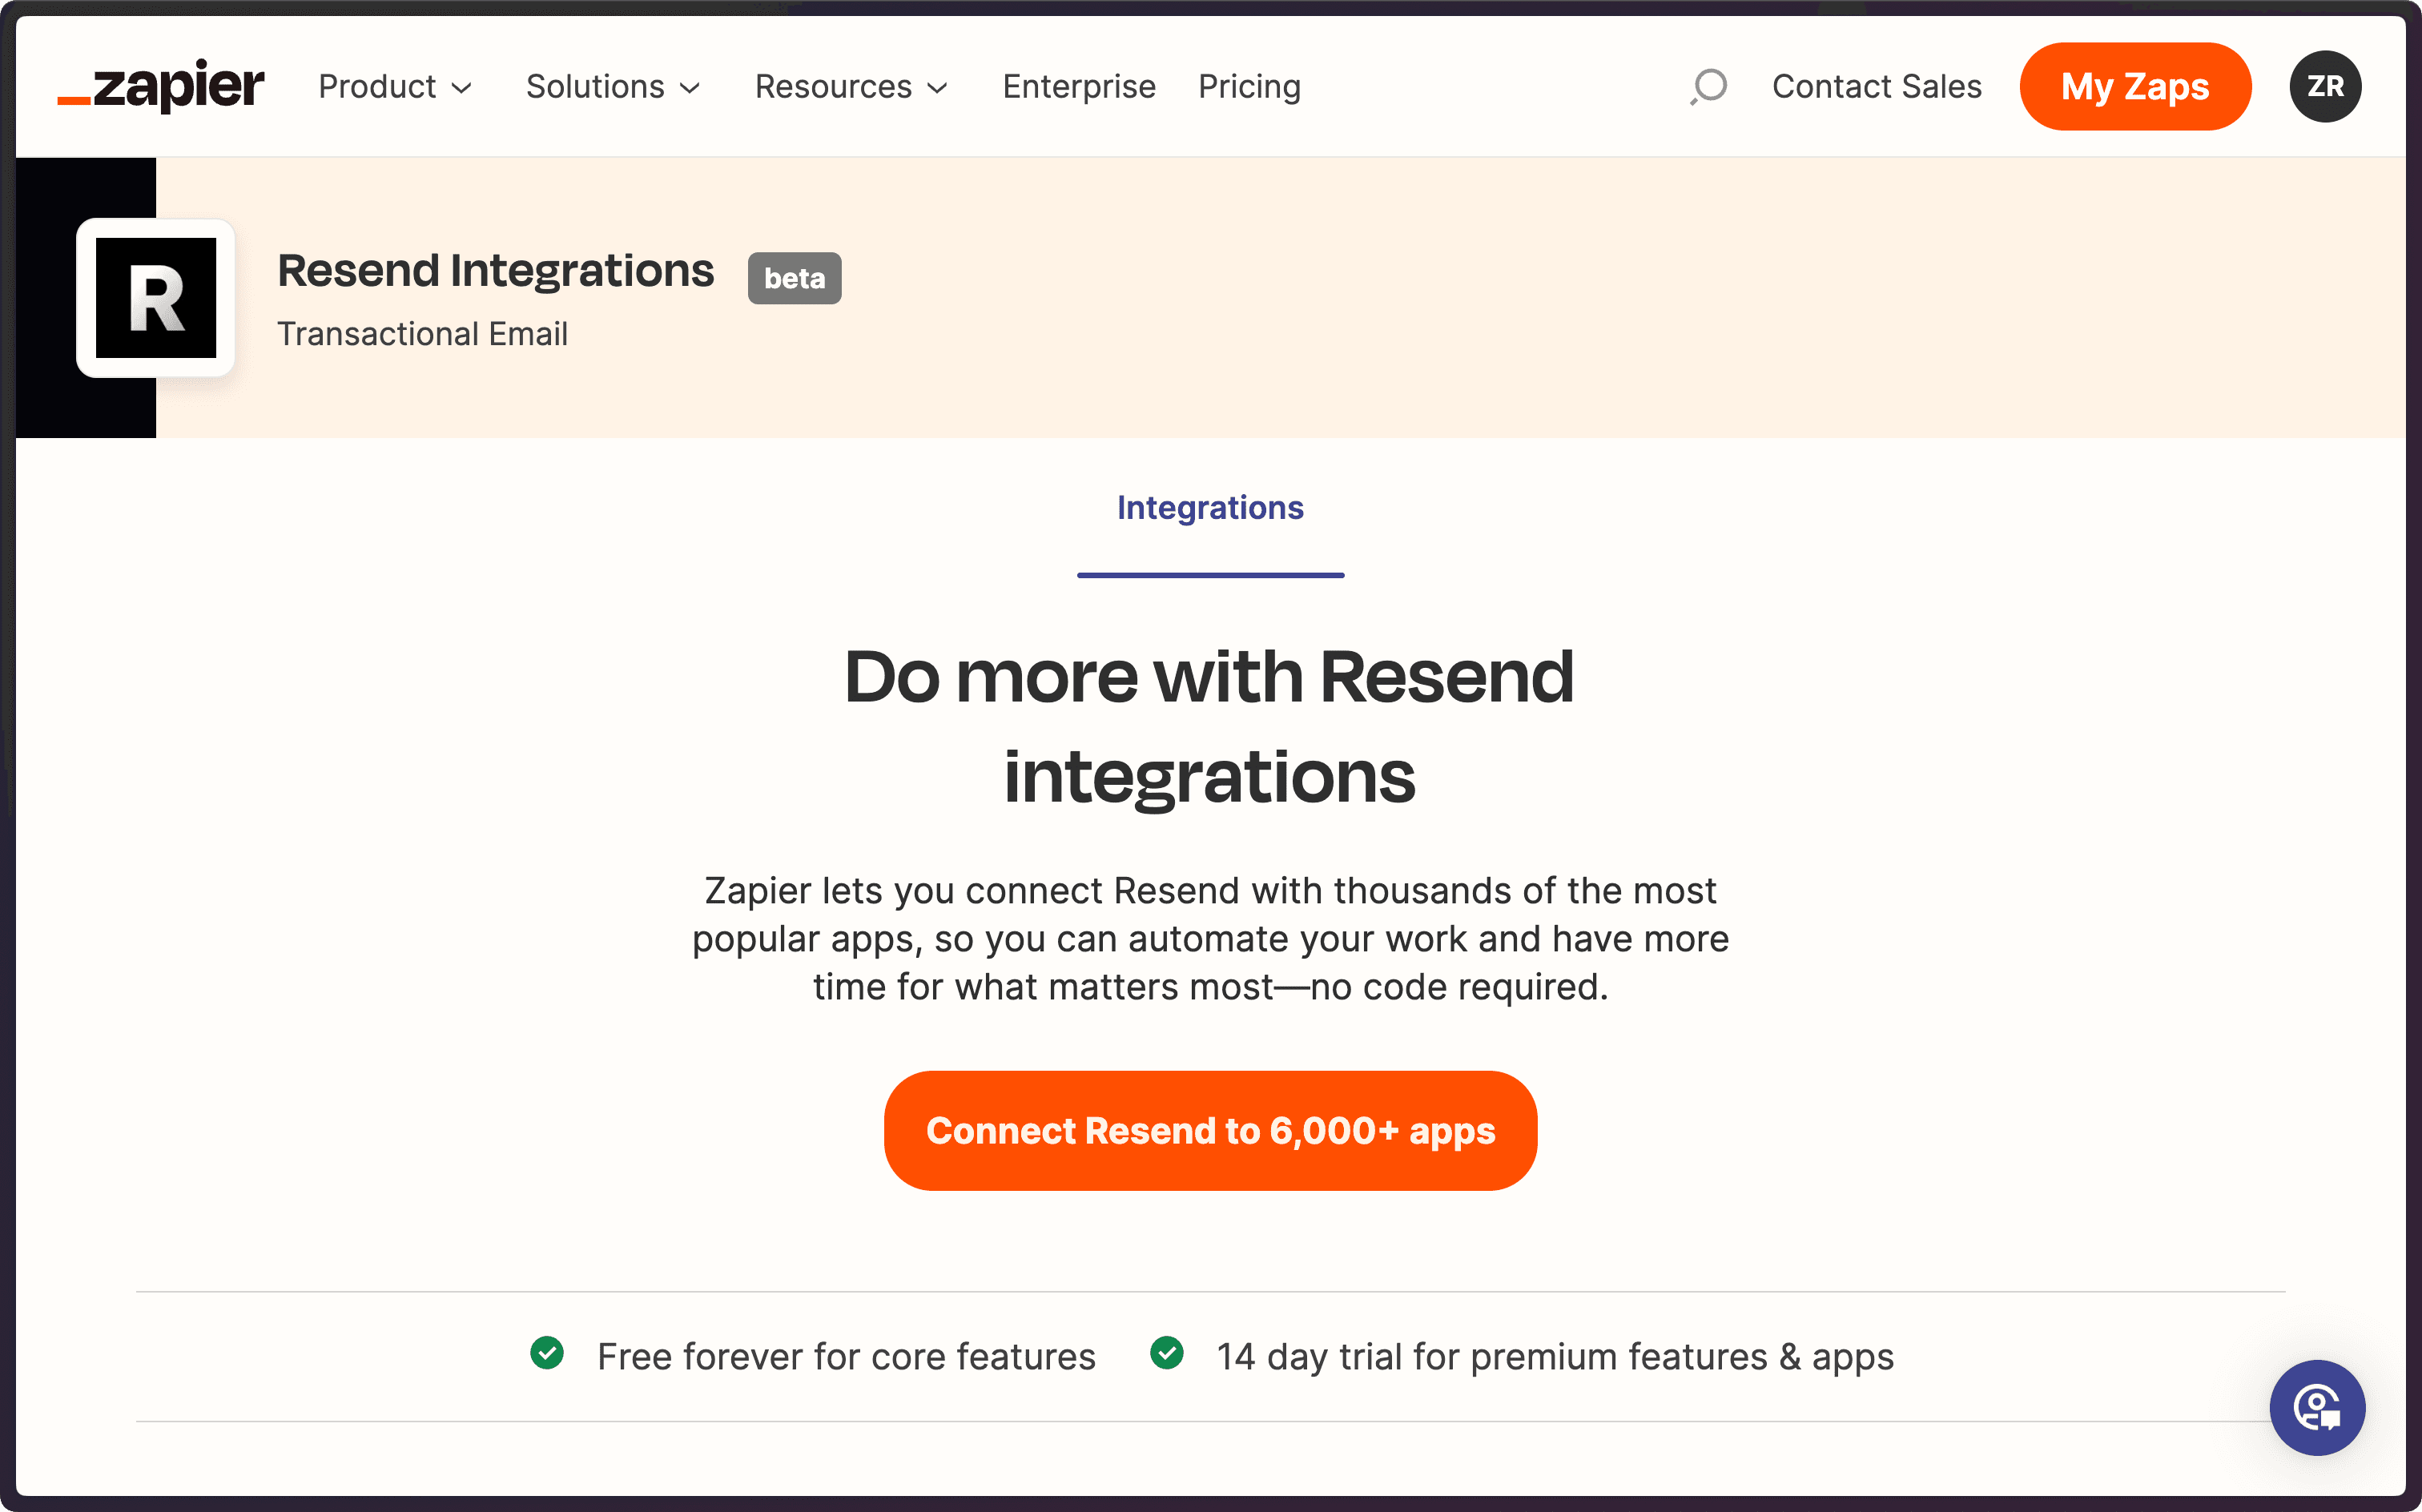
Task: Click the Resend app logo
Action: (x=156, y=299)
